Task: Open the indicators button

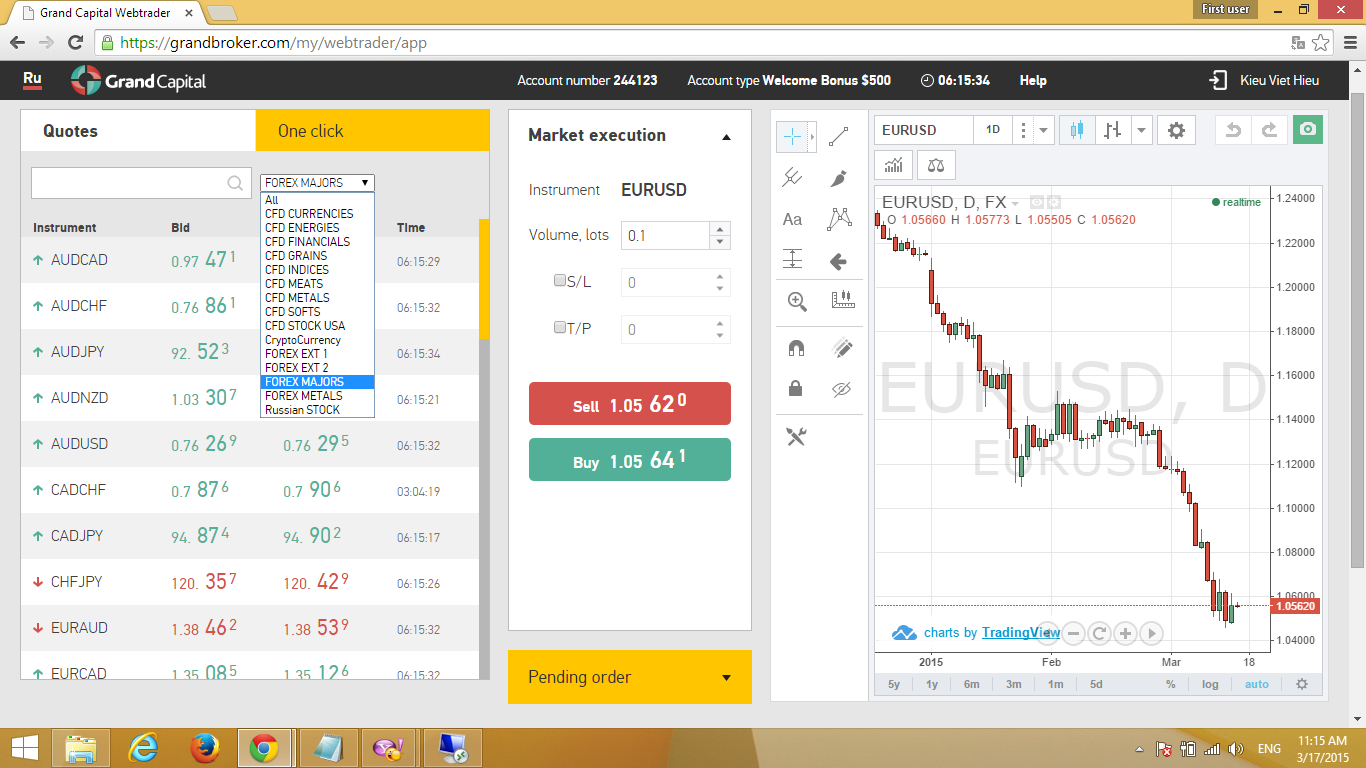Action: [x=894, y=164]
